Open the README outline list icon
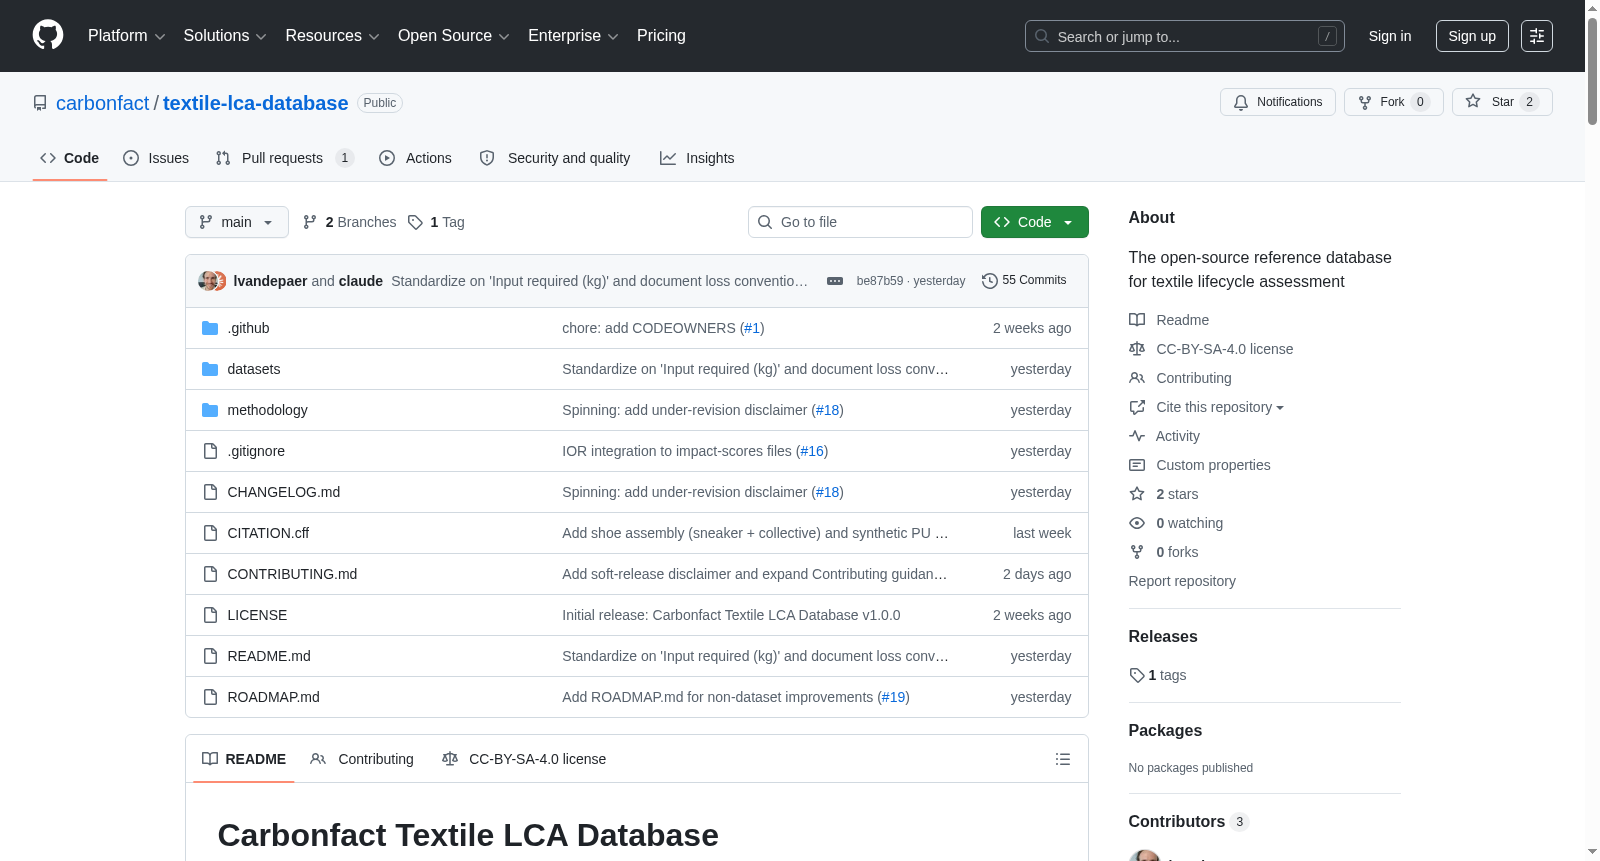 coord(1063,759)
